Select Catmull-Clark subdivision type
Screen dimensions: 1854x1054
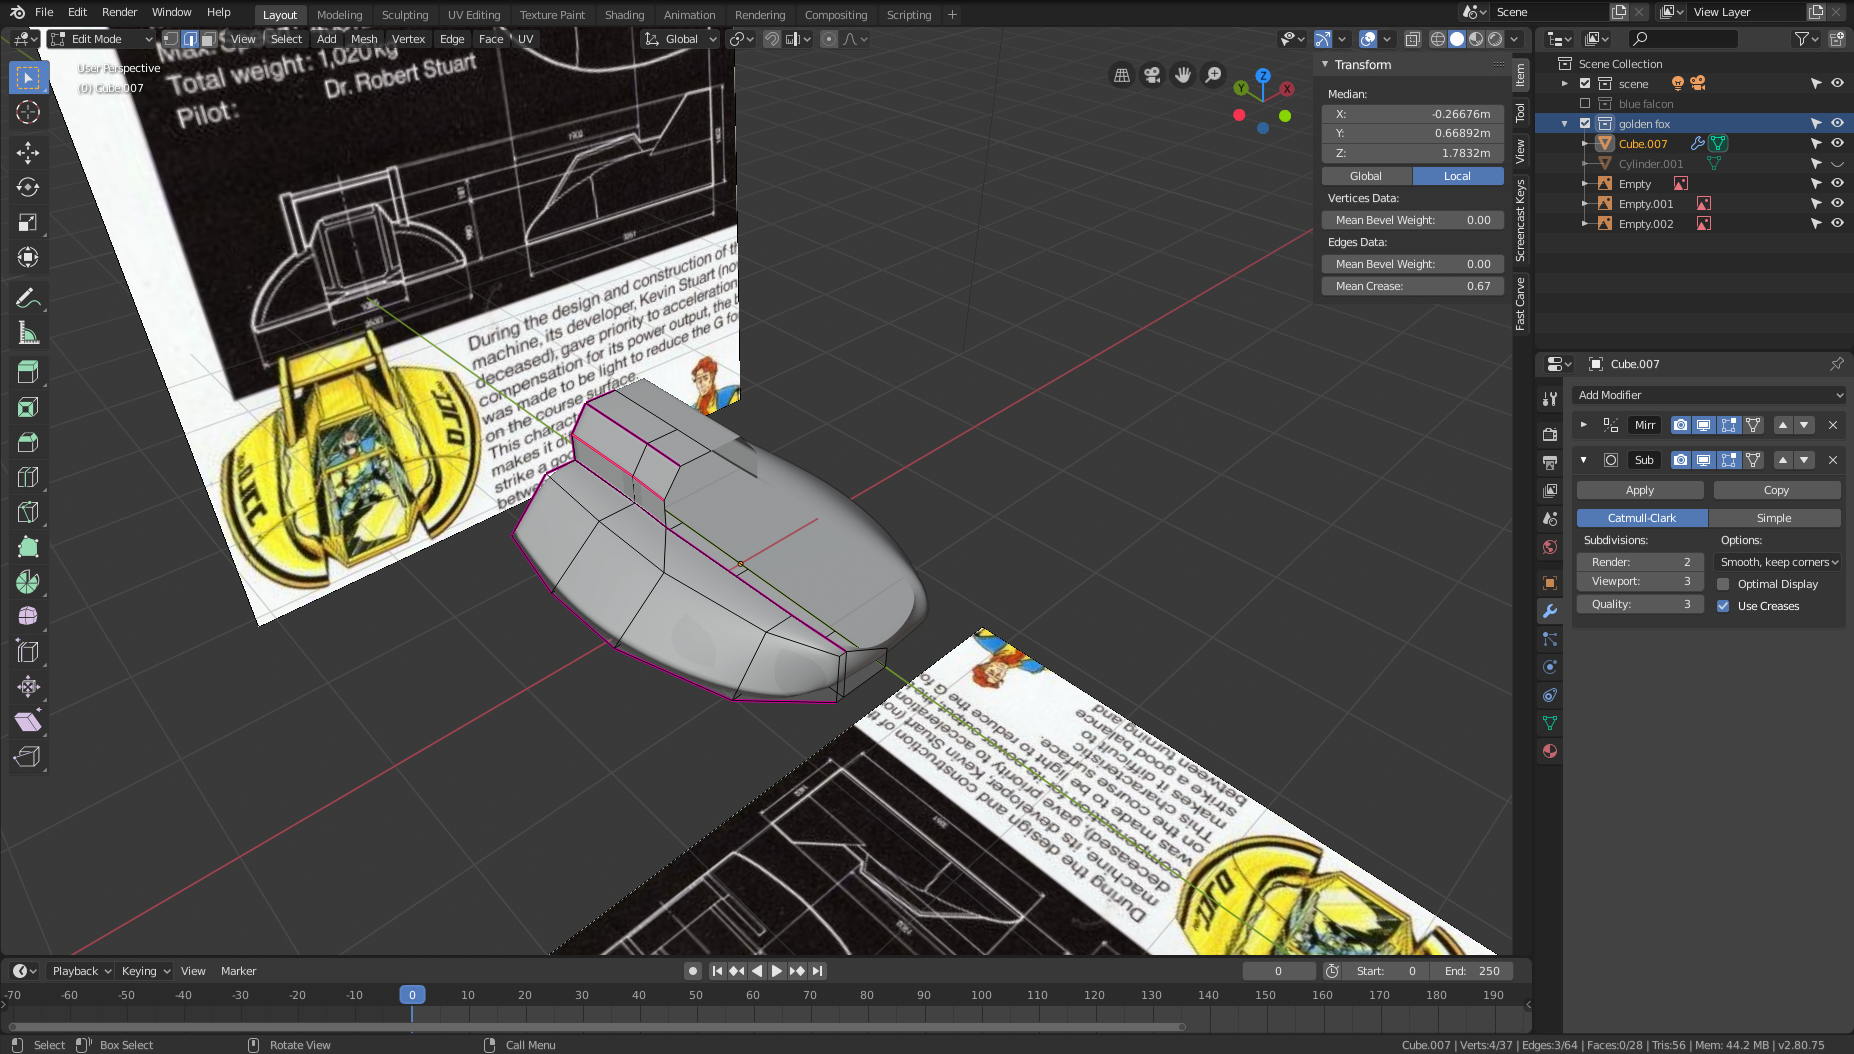pos(1642,518)
